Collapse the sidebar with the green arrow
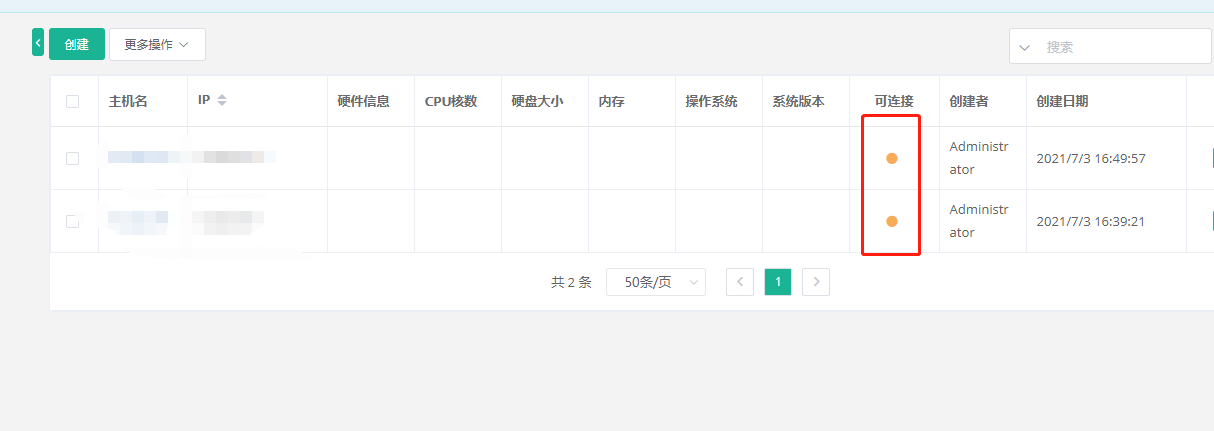Viewport: 1214px width, 431px height. [38, 44]
